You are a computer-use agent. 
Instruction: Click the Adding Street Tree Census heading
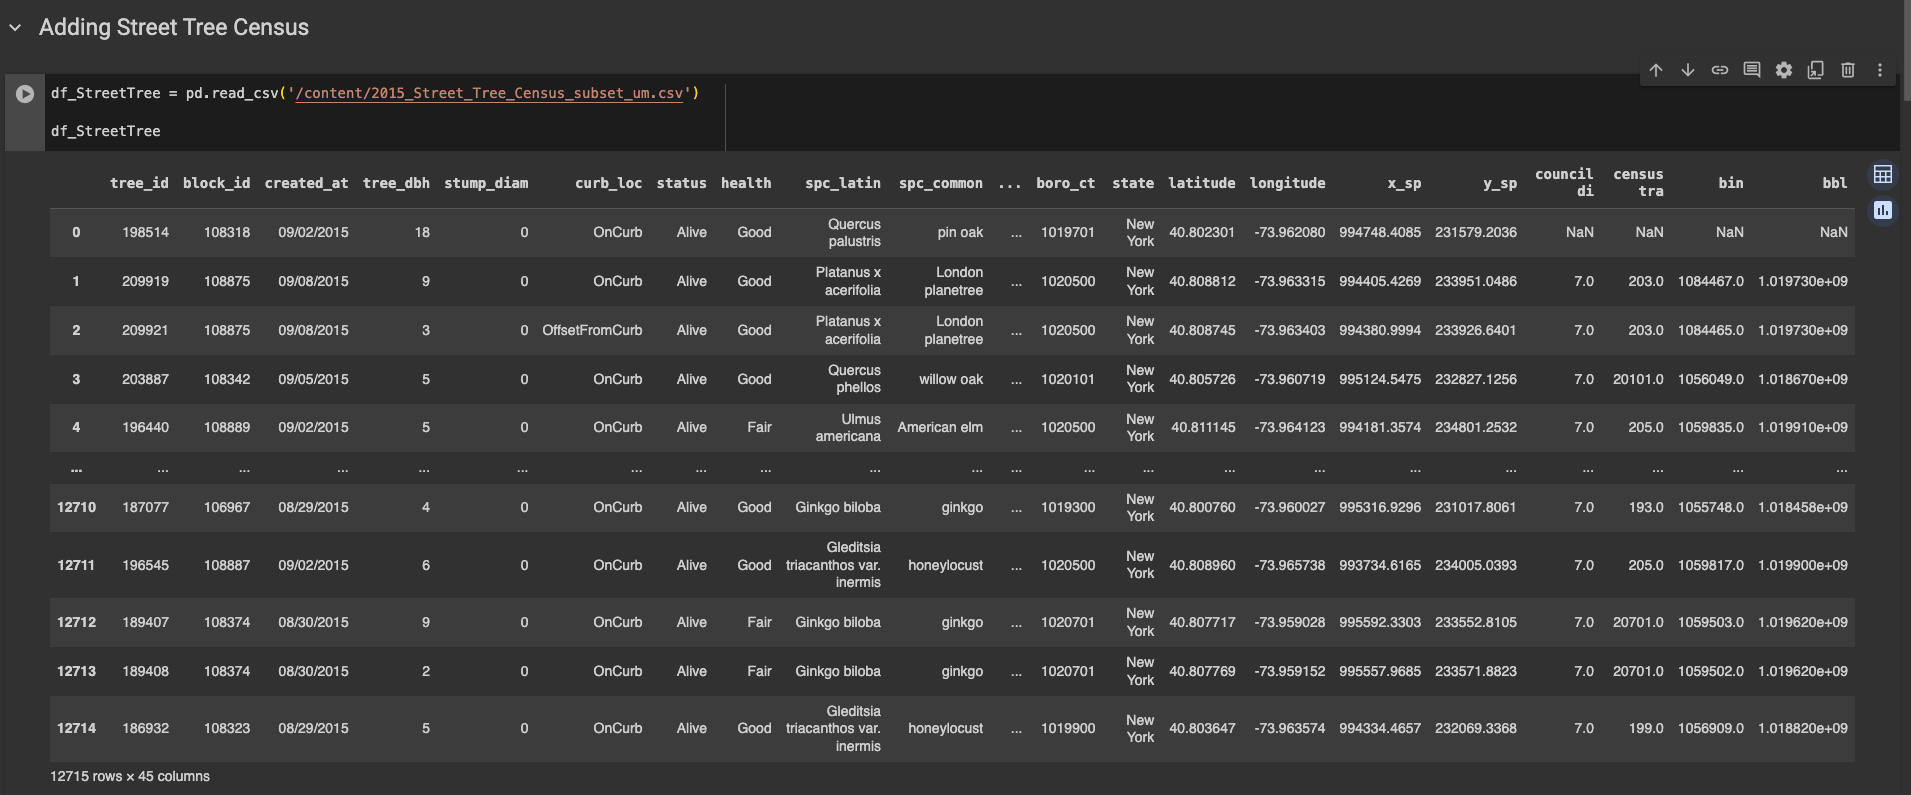(x=174, y=28)
